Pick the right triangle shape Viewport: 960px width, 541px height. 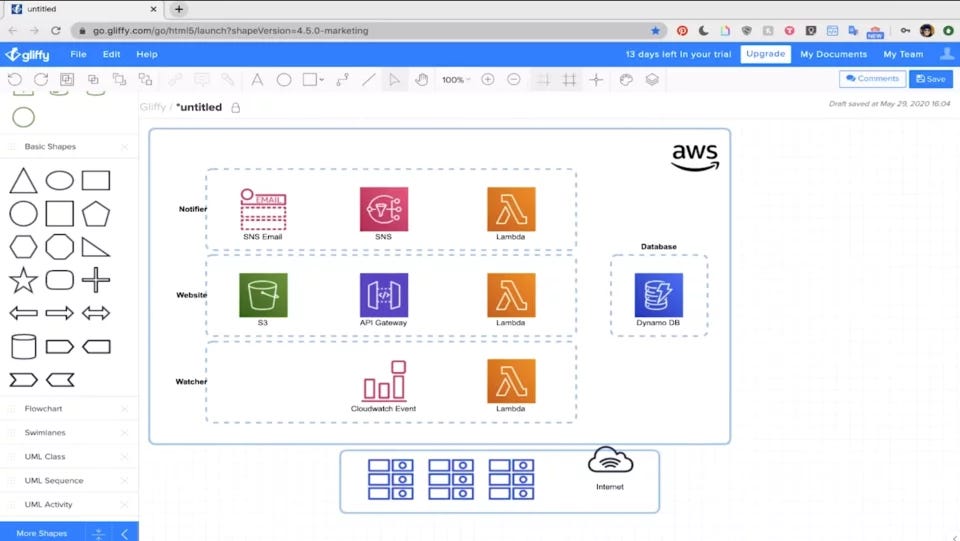(96, 247)
